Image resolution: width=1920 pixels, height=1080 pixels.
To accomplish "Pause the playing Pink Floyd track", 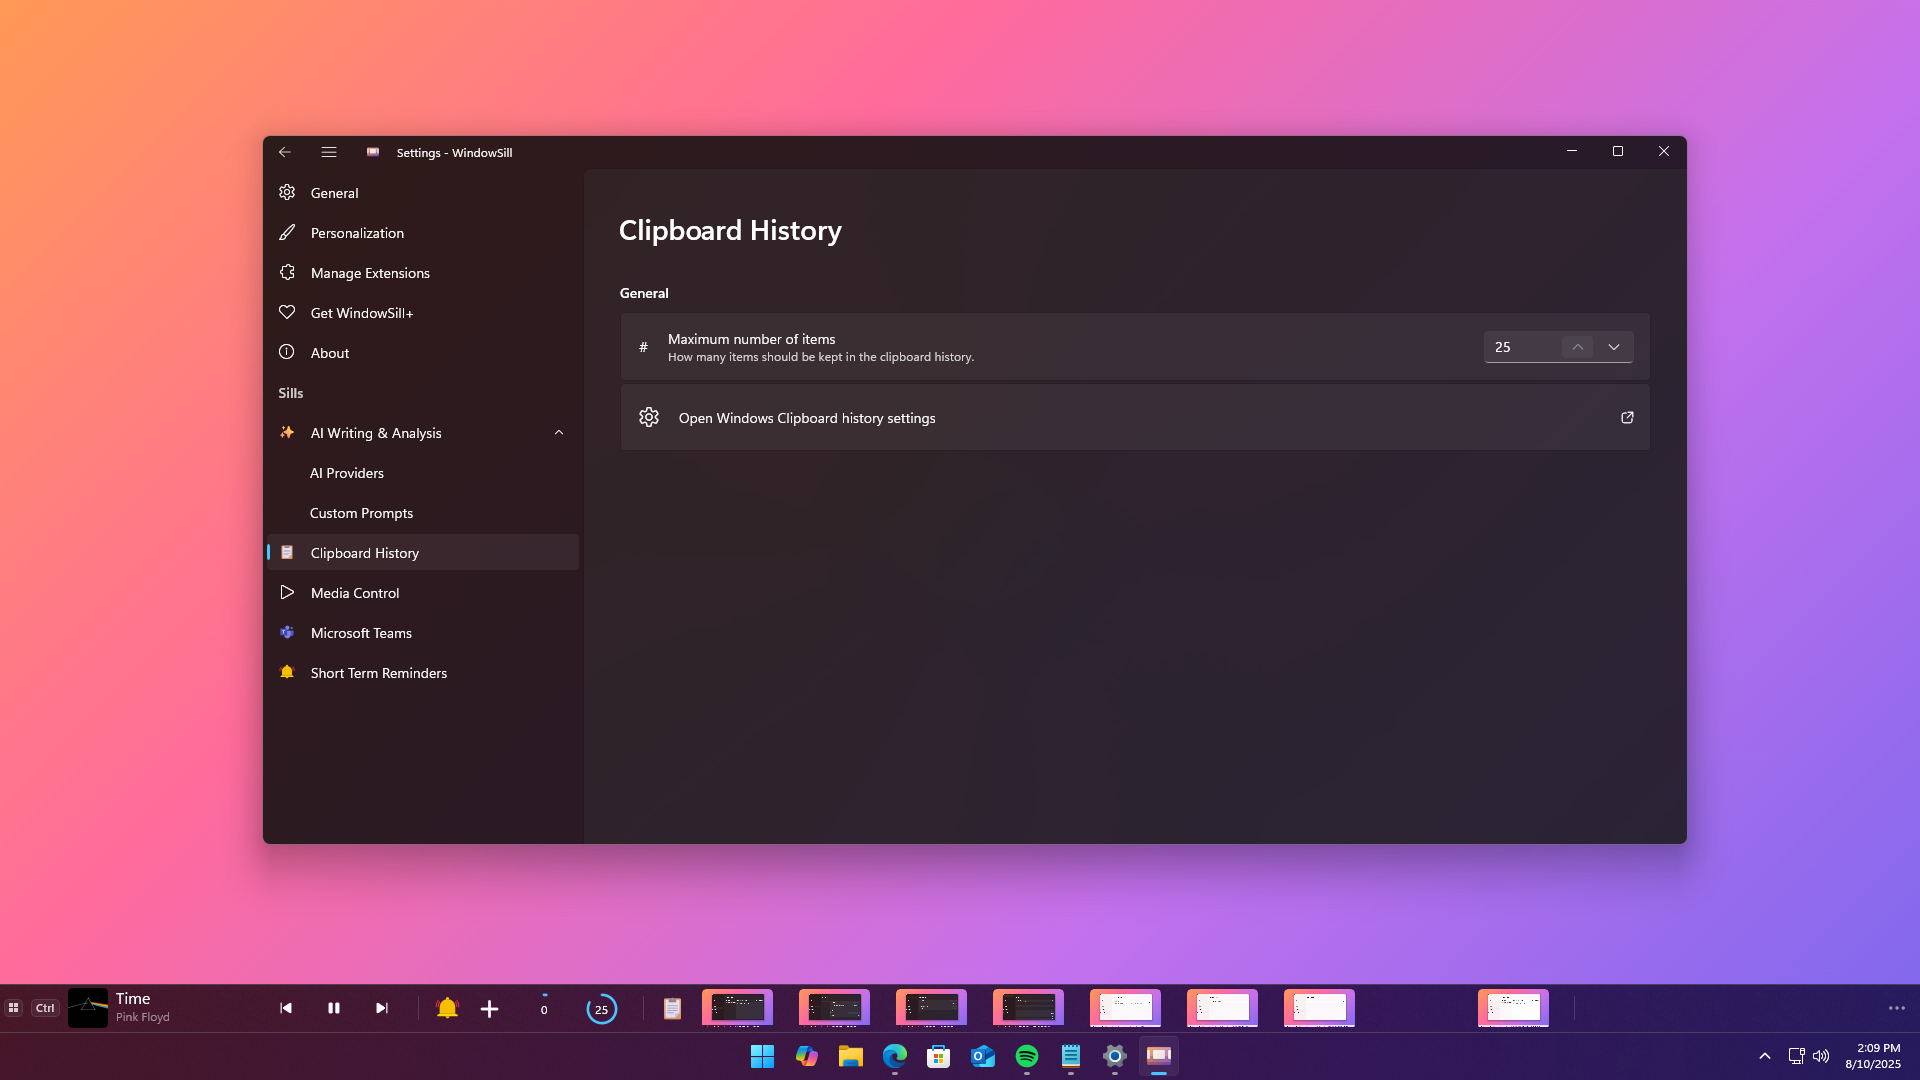I will [x=334, y=1008].
